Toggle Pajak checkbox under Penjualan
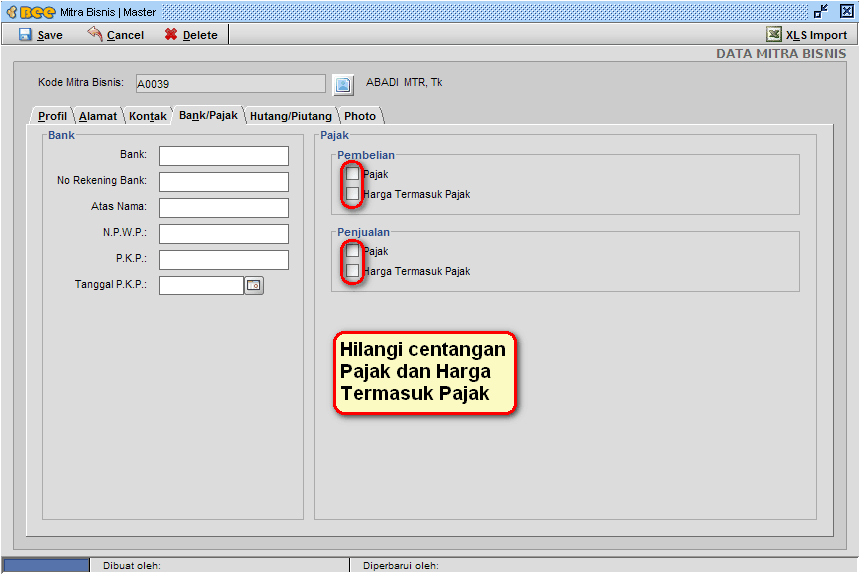 (352, 251)
